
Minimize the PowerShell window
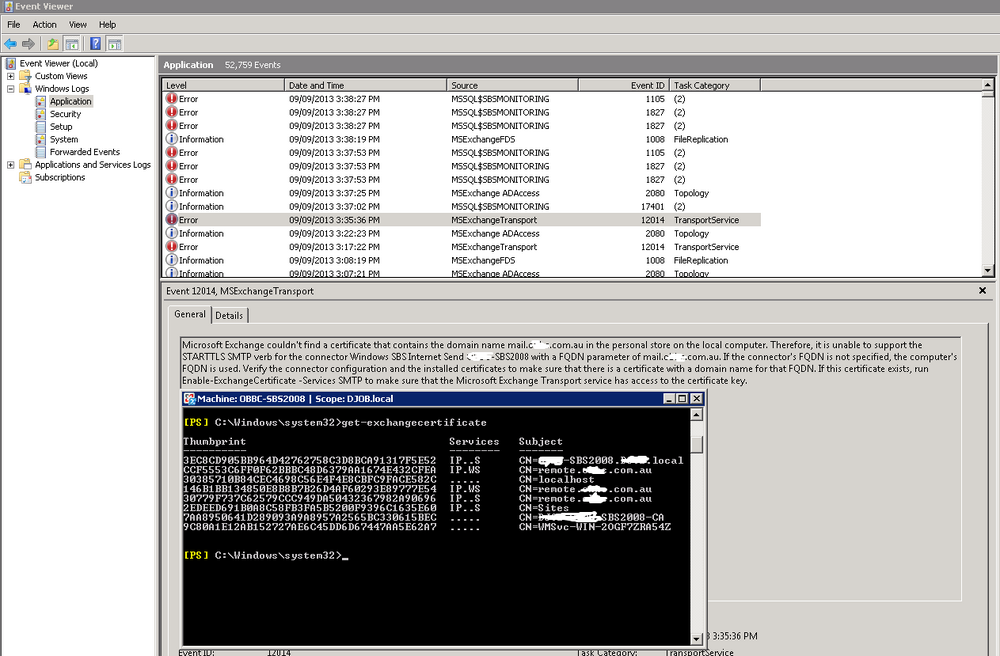pyautogui.click(x=670, y=398)
